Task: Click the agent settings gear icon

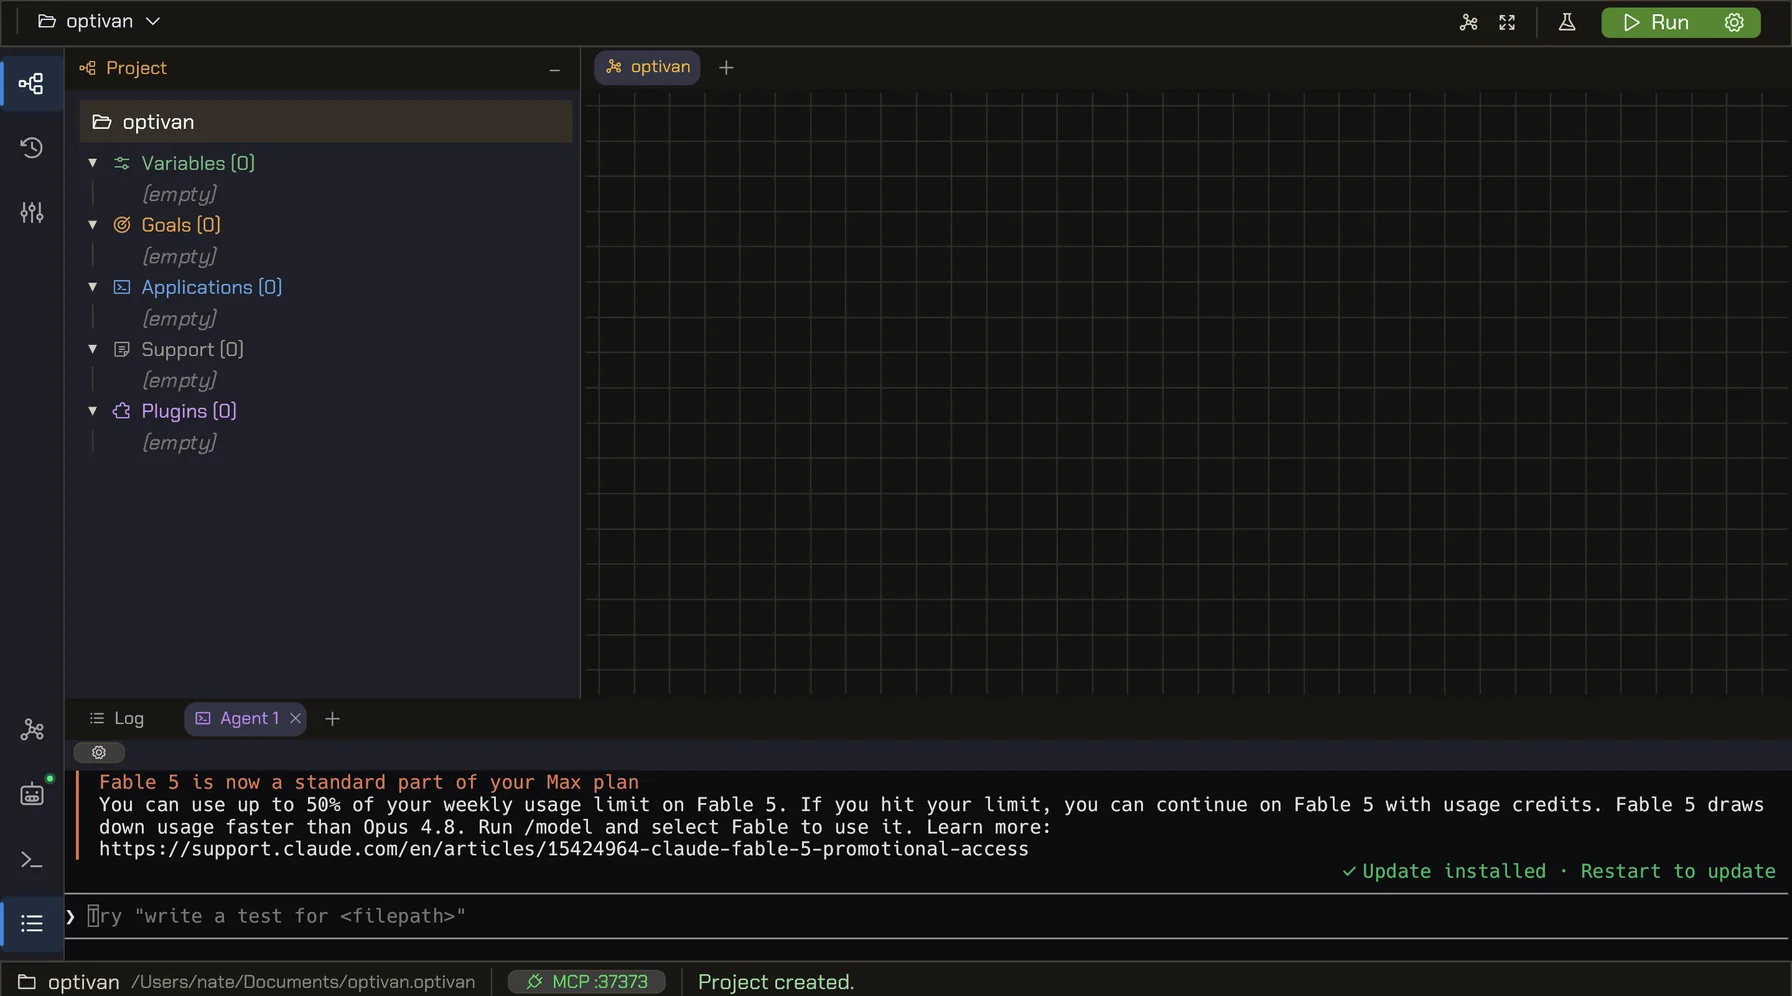Action: pyautogui.click(x=99, y=752)
